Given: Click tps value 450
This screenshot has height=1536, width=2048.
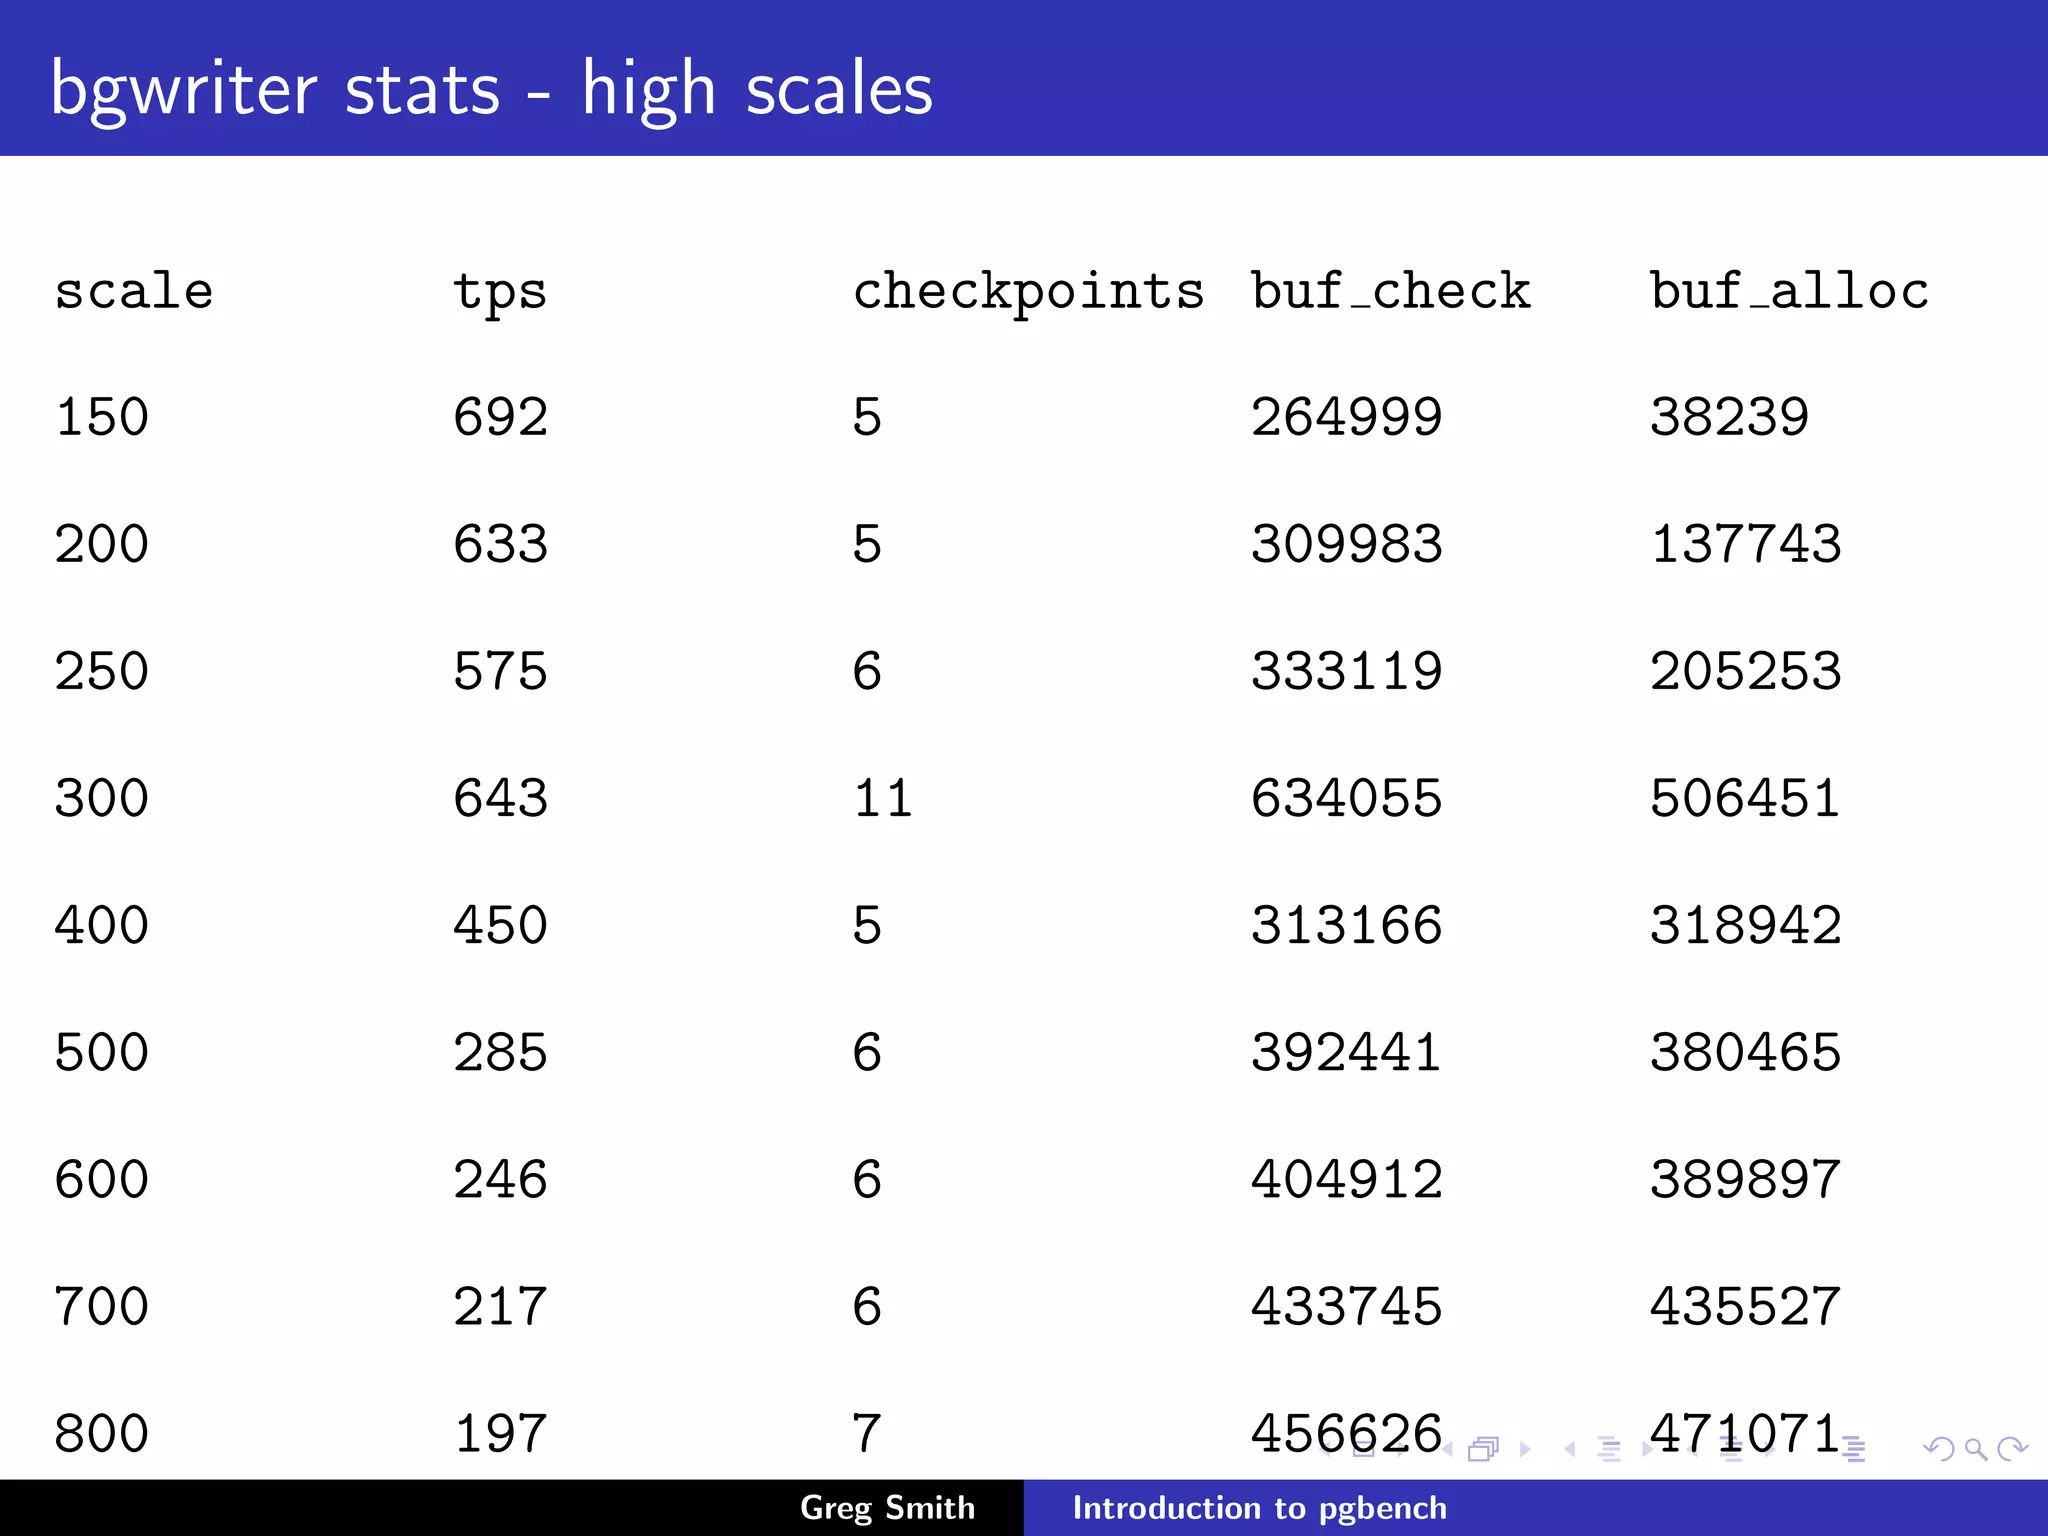Looking at the screenshot, I should tap(500, 925).
